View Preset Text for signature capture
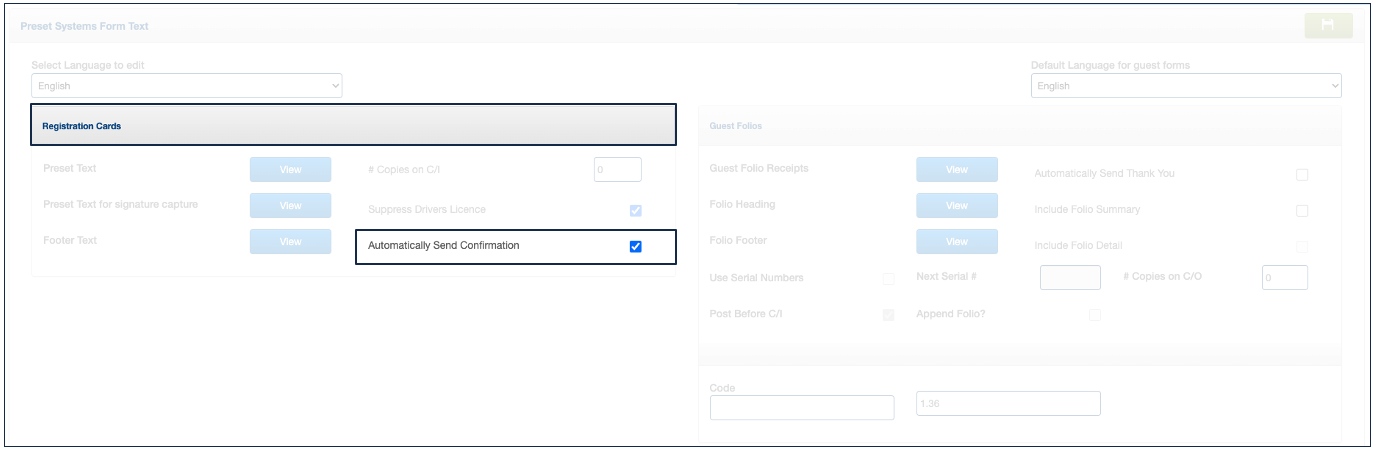Screen dimensions: 1374x452 point(290,206)
